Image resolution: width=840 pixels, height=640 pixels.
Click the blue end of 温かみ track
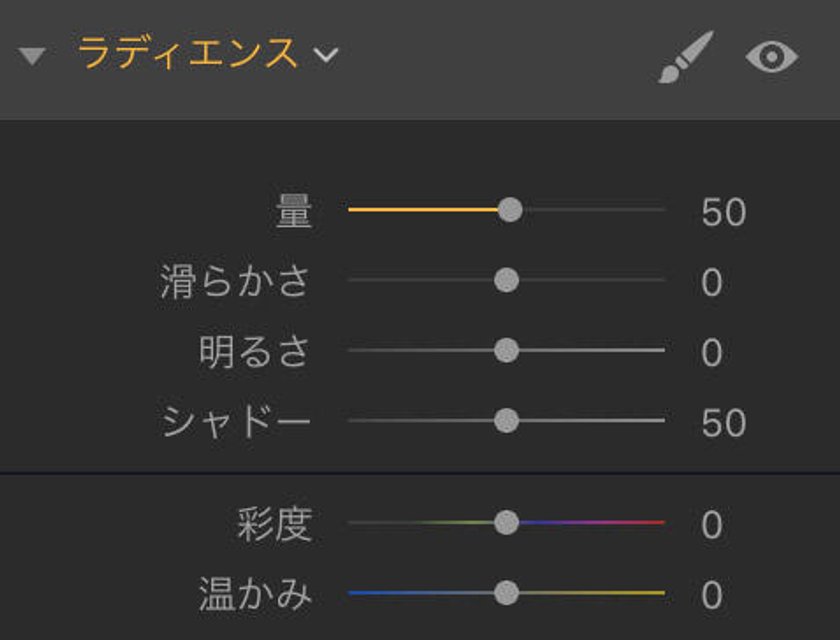(x=364, y=593)
